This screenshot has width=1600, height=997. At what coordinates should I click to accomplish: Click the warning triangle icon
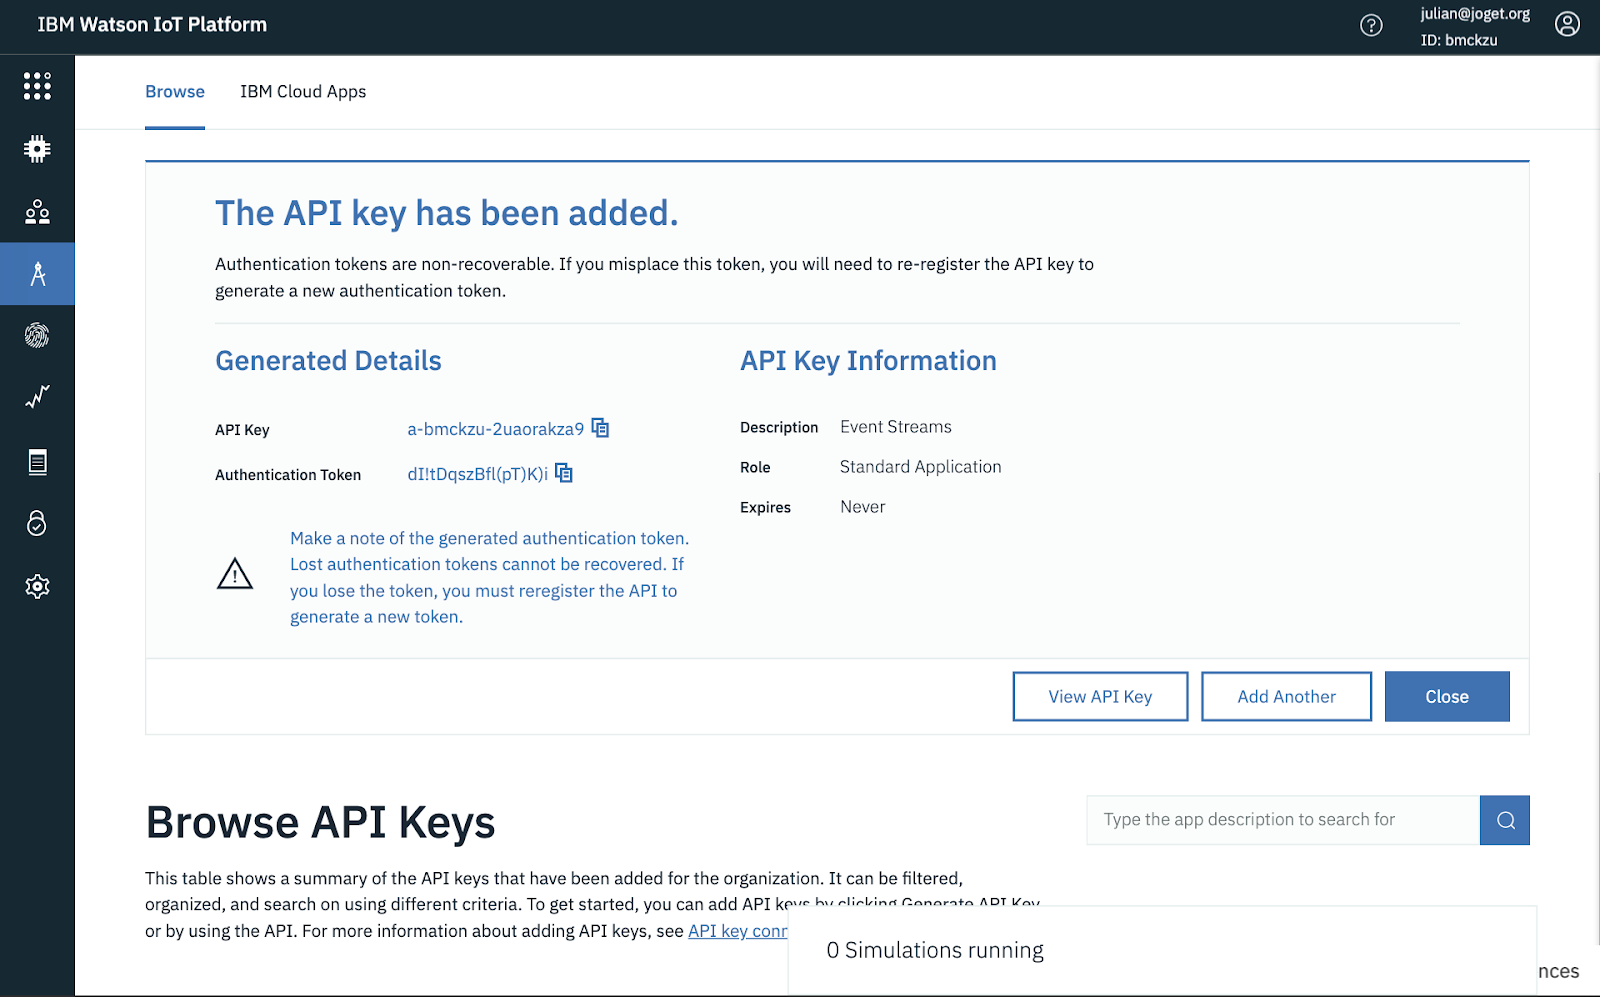pos(235,574)
